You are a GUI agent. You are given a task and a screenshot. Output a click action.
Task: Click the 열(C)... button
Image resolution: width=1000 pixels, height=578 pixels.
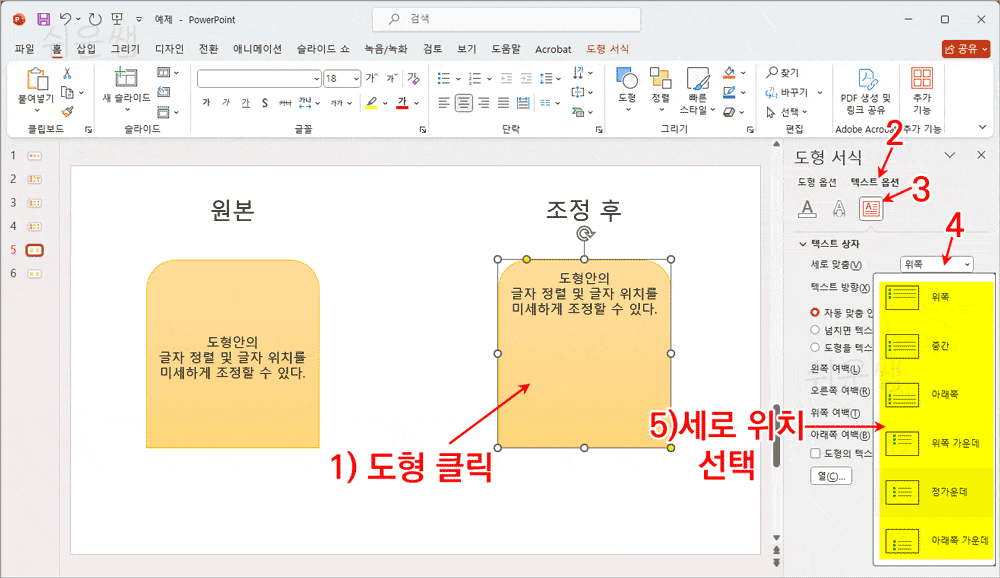829,476
